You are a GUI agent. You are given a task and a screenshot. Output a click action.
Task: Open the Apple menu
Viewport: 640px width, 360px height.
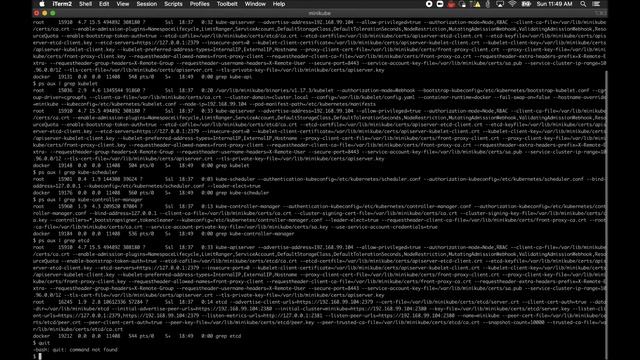[x=42, y=4]
